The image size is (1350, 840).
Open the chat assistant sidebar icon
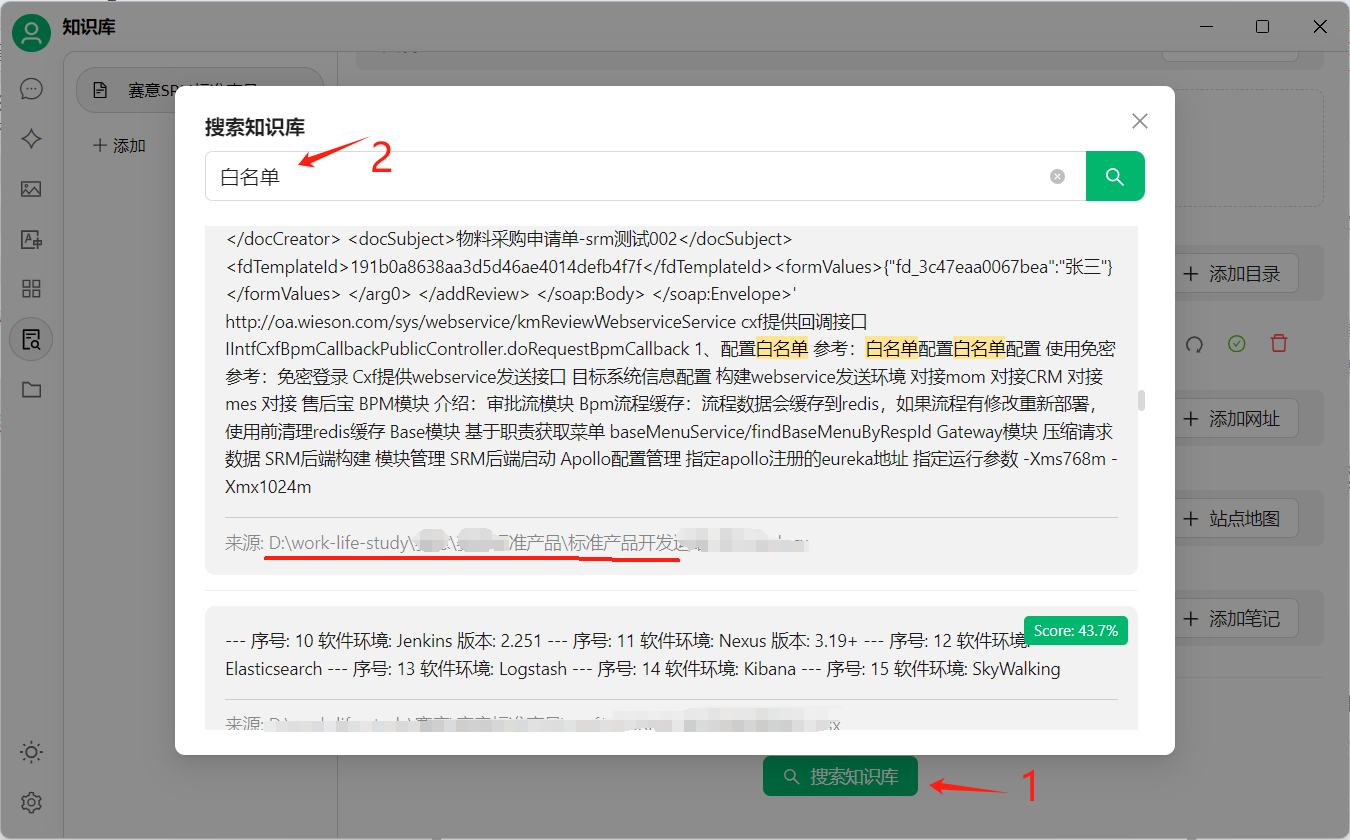(x=31, y=89)
